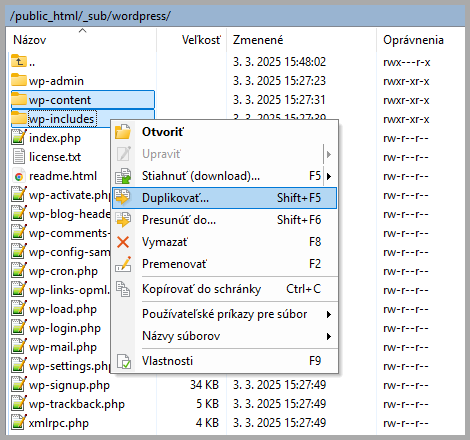This screenshot has height=440, width=470.
Task: Click the rwx---r-x permissions value
Action: (406, 62)
